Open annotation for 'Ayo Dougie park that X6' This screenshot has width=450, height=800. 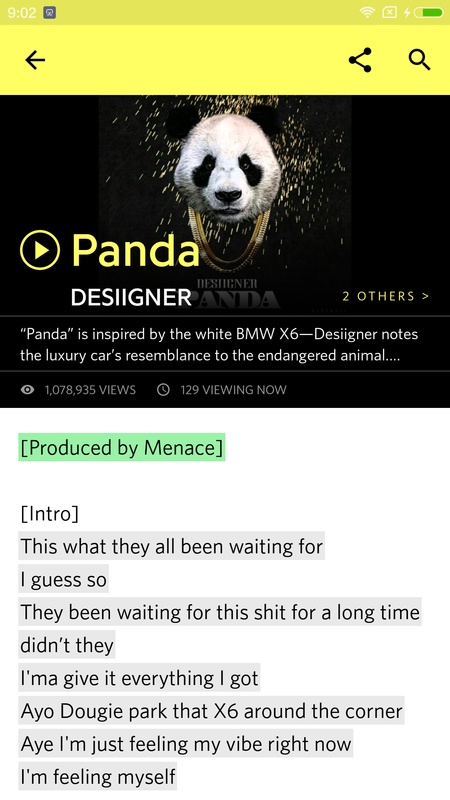[211, 711]
